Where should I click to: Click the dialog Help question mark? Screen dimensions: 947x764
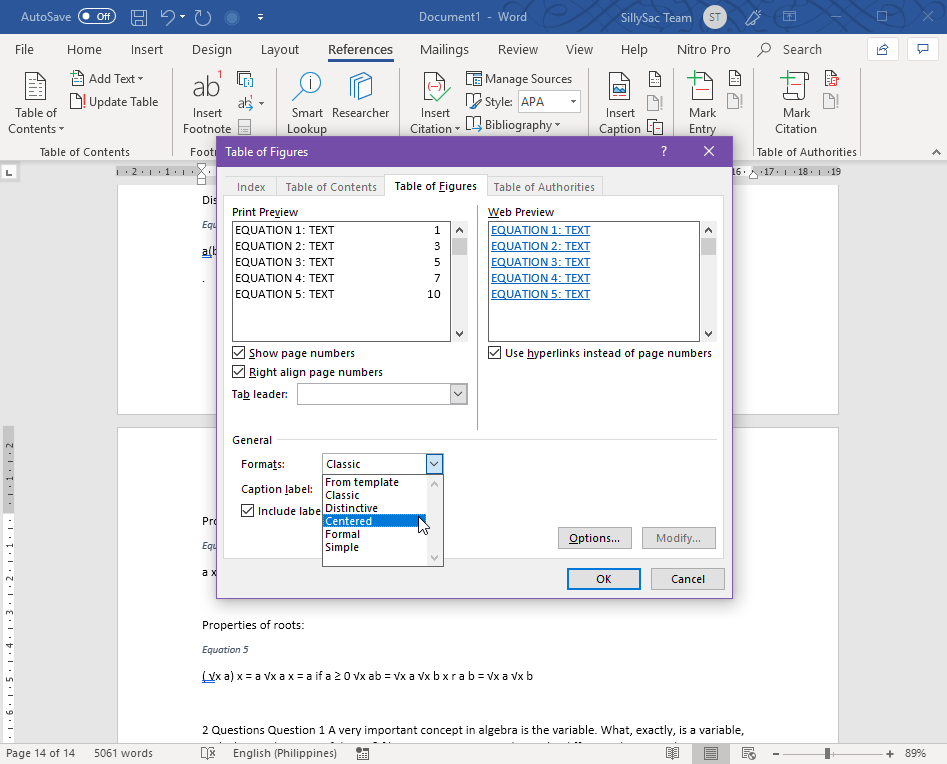point(664,152)
